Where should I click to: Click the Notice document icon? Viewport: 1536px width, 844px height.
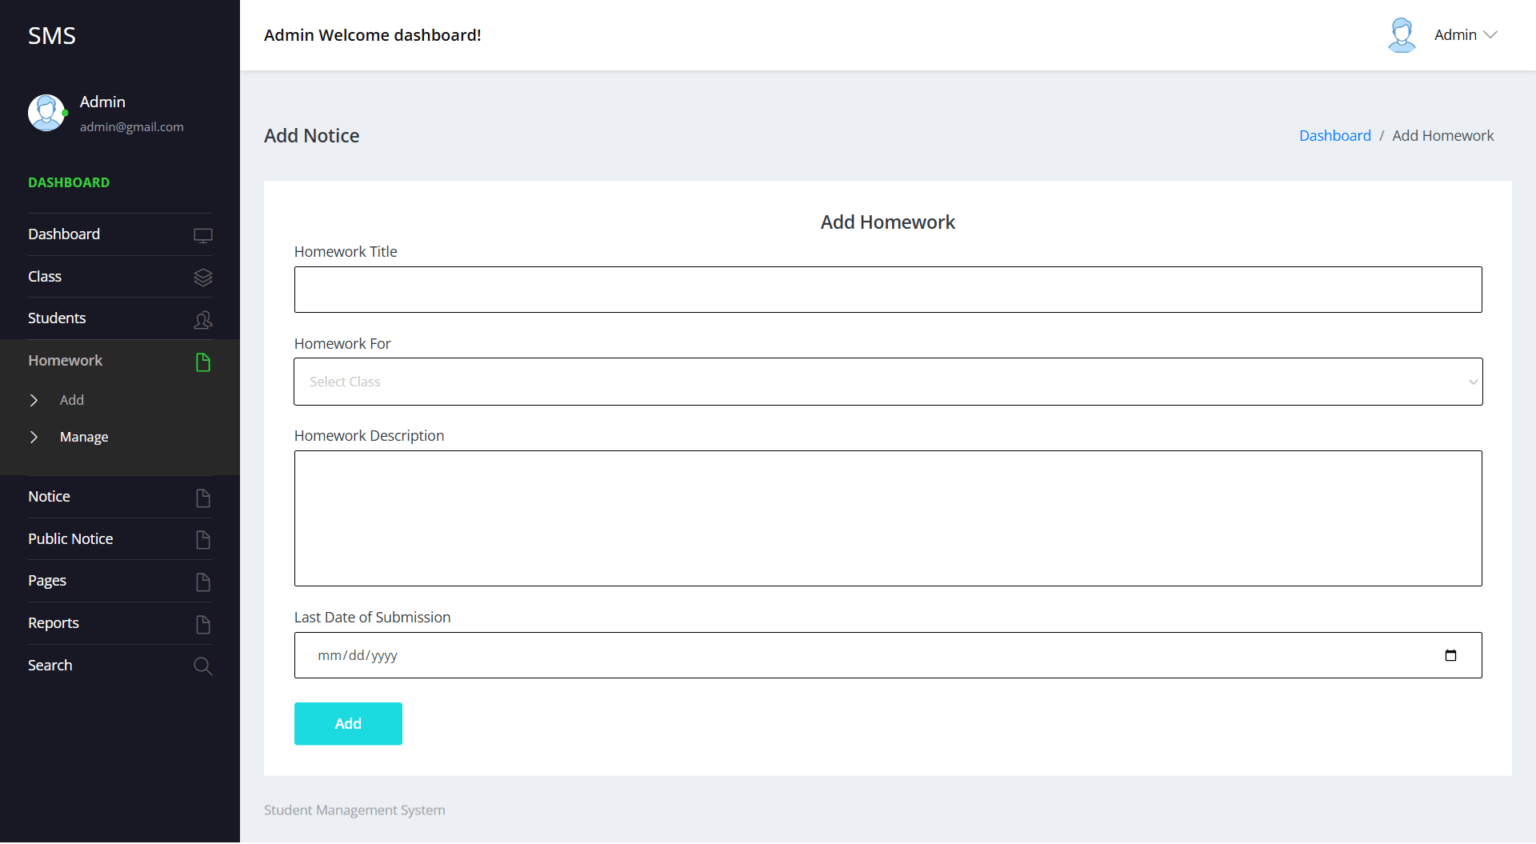click(x=202, y=498)
